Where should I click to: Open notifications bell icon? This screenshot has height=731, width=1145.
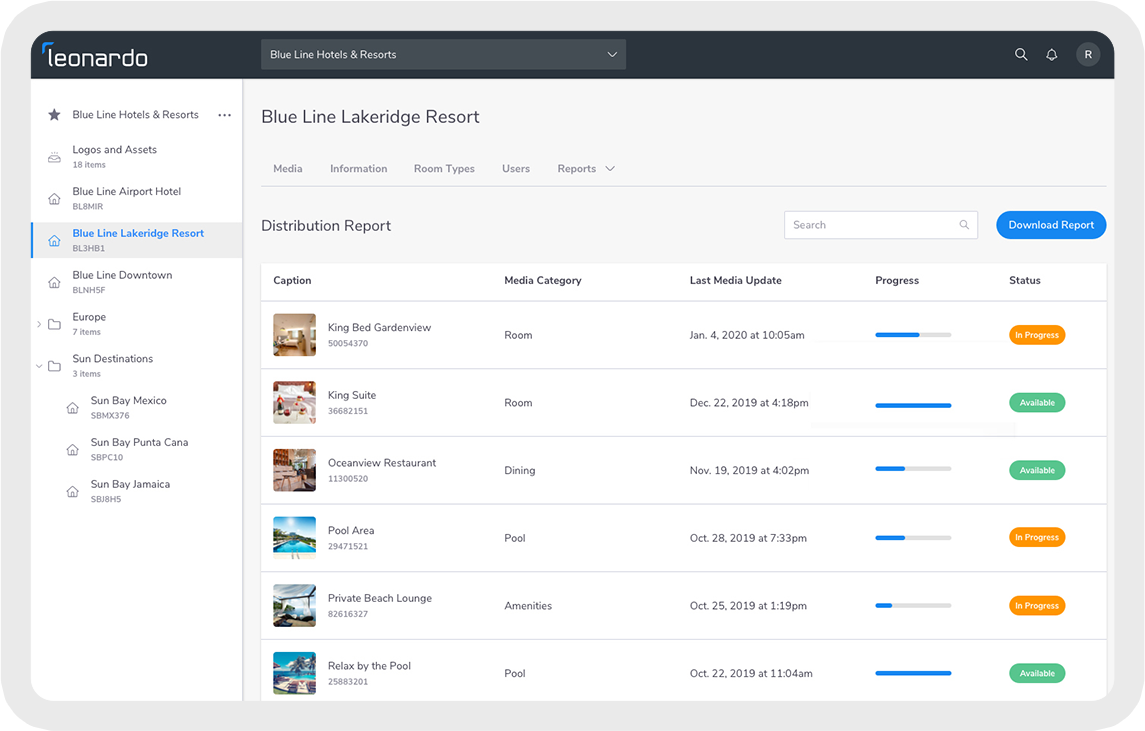click(x=1052, y=55)
